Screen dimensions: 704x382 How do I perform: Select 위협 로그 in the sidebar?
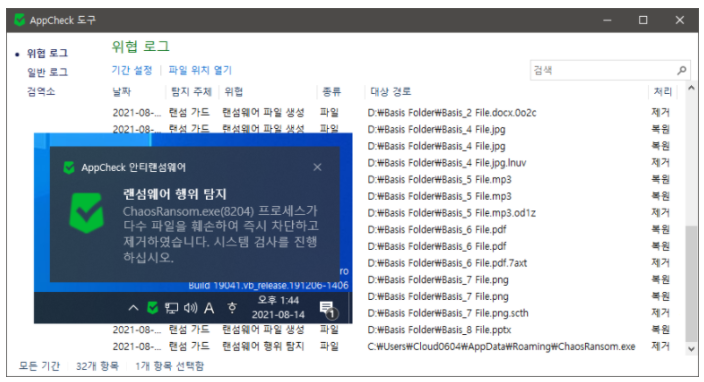[47, 53]
